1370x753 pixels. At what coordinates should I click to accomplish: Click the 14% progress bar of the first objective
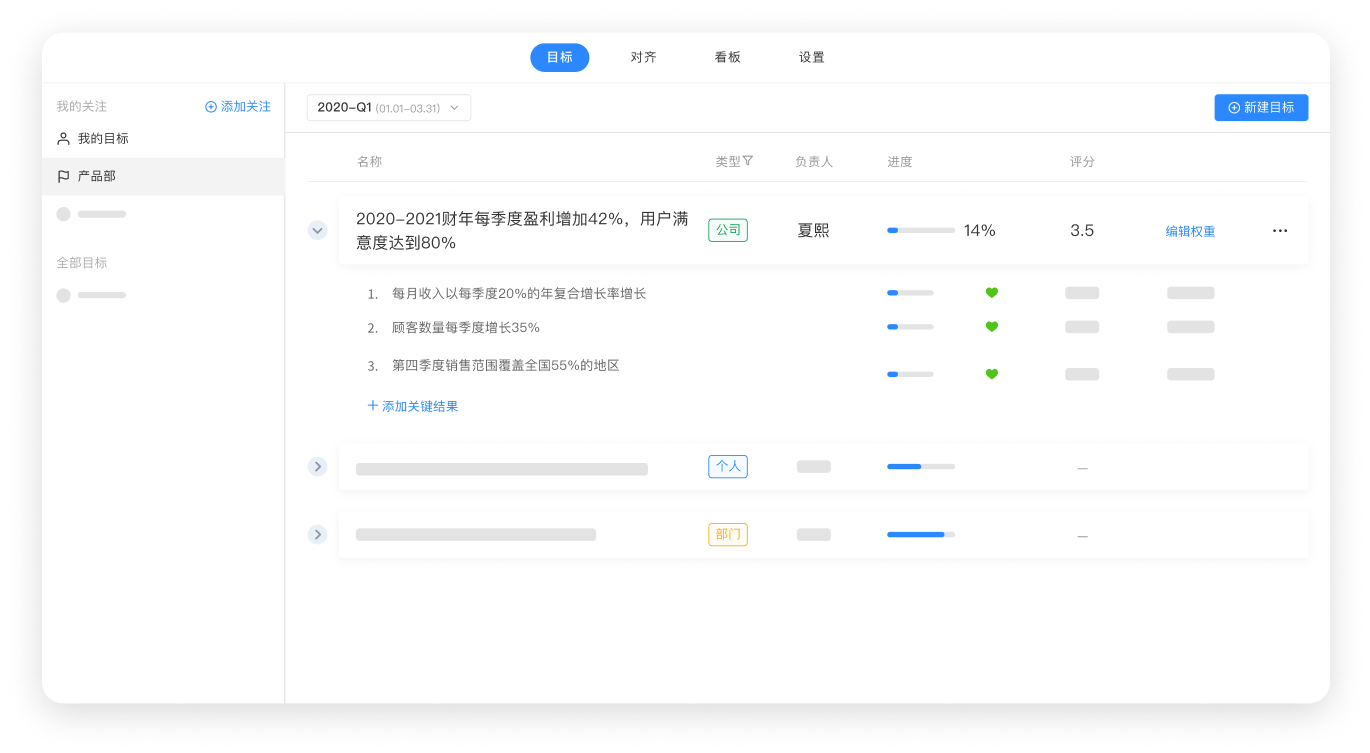click(920, 230)
